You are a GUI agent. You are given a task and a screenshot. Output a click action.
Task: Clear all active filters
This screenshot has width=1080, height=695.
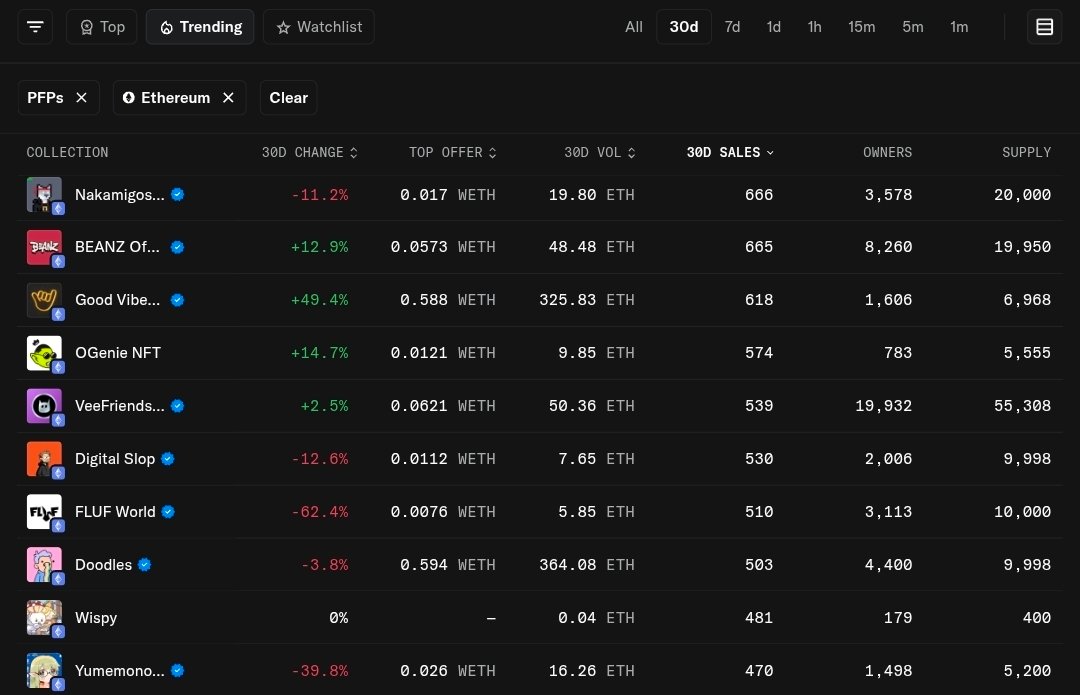pyautogui.click(x=288, y=98)
